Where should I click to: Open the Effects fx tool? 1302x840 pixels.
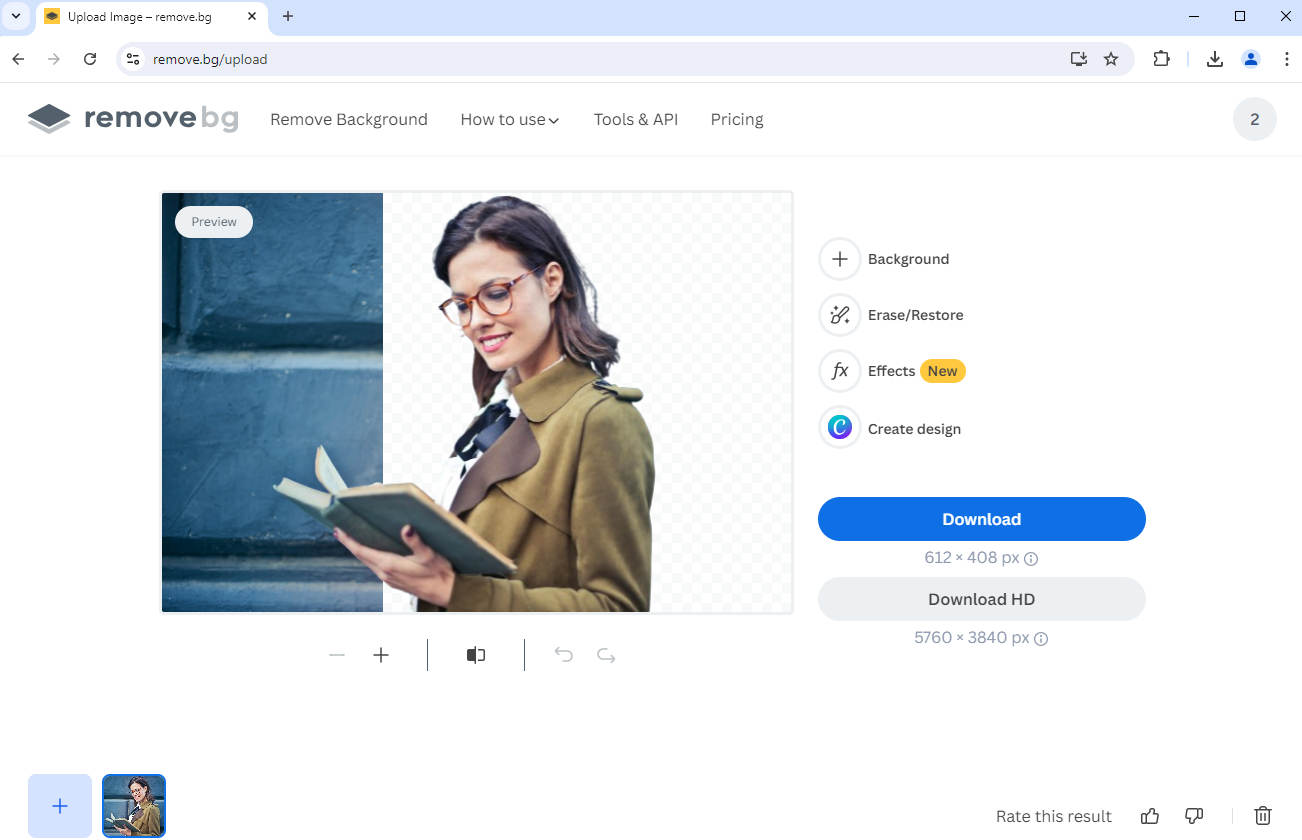click(x=840, y=371)
